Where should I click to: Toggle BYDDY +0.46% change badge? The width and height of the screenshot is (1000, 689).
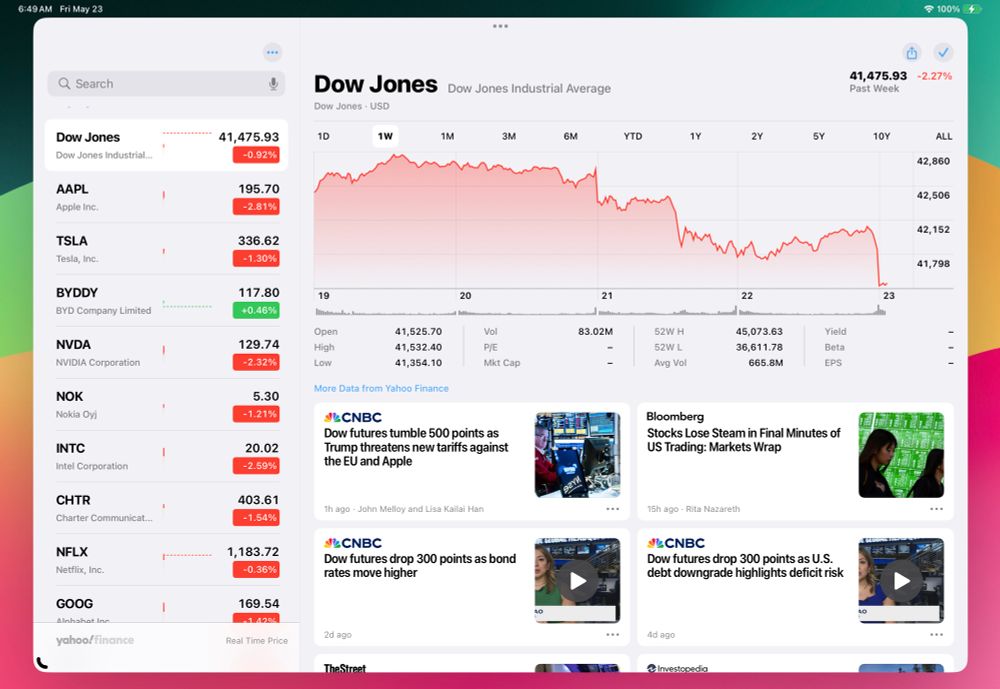(x=256, y=310)
